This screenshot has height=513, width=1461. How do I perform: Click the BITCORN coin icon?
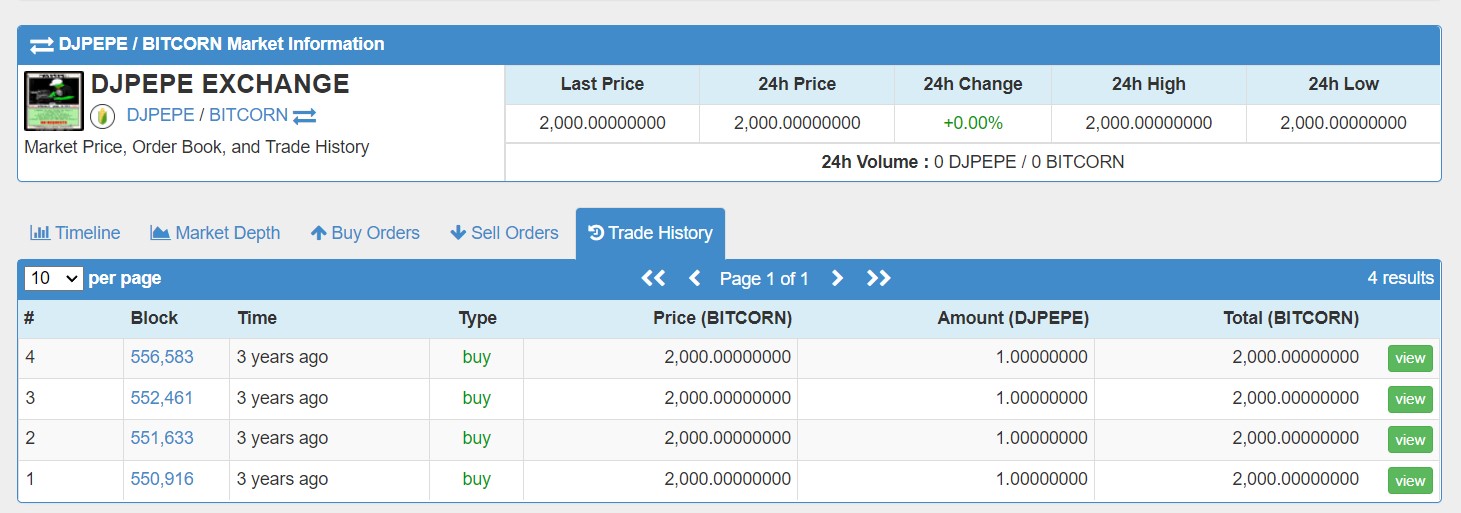pos(102,116)
